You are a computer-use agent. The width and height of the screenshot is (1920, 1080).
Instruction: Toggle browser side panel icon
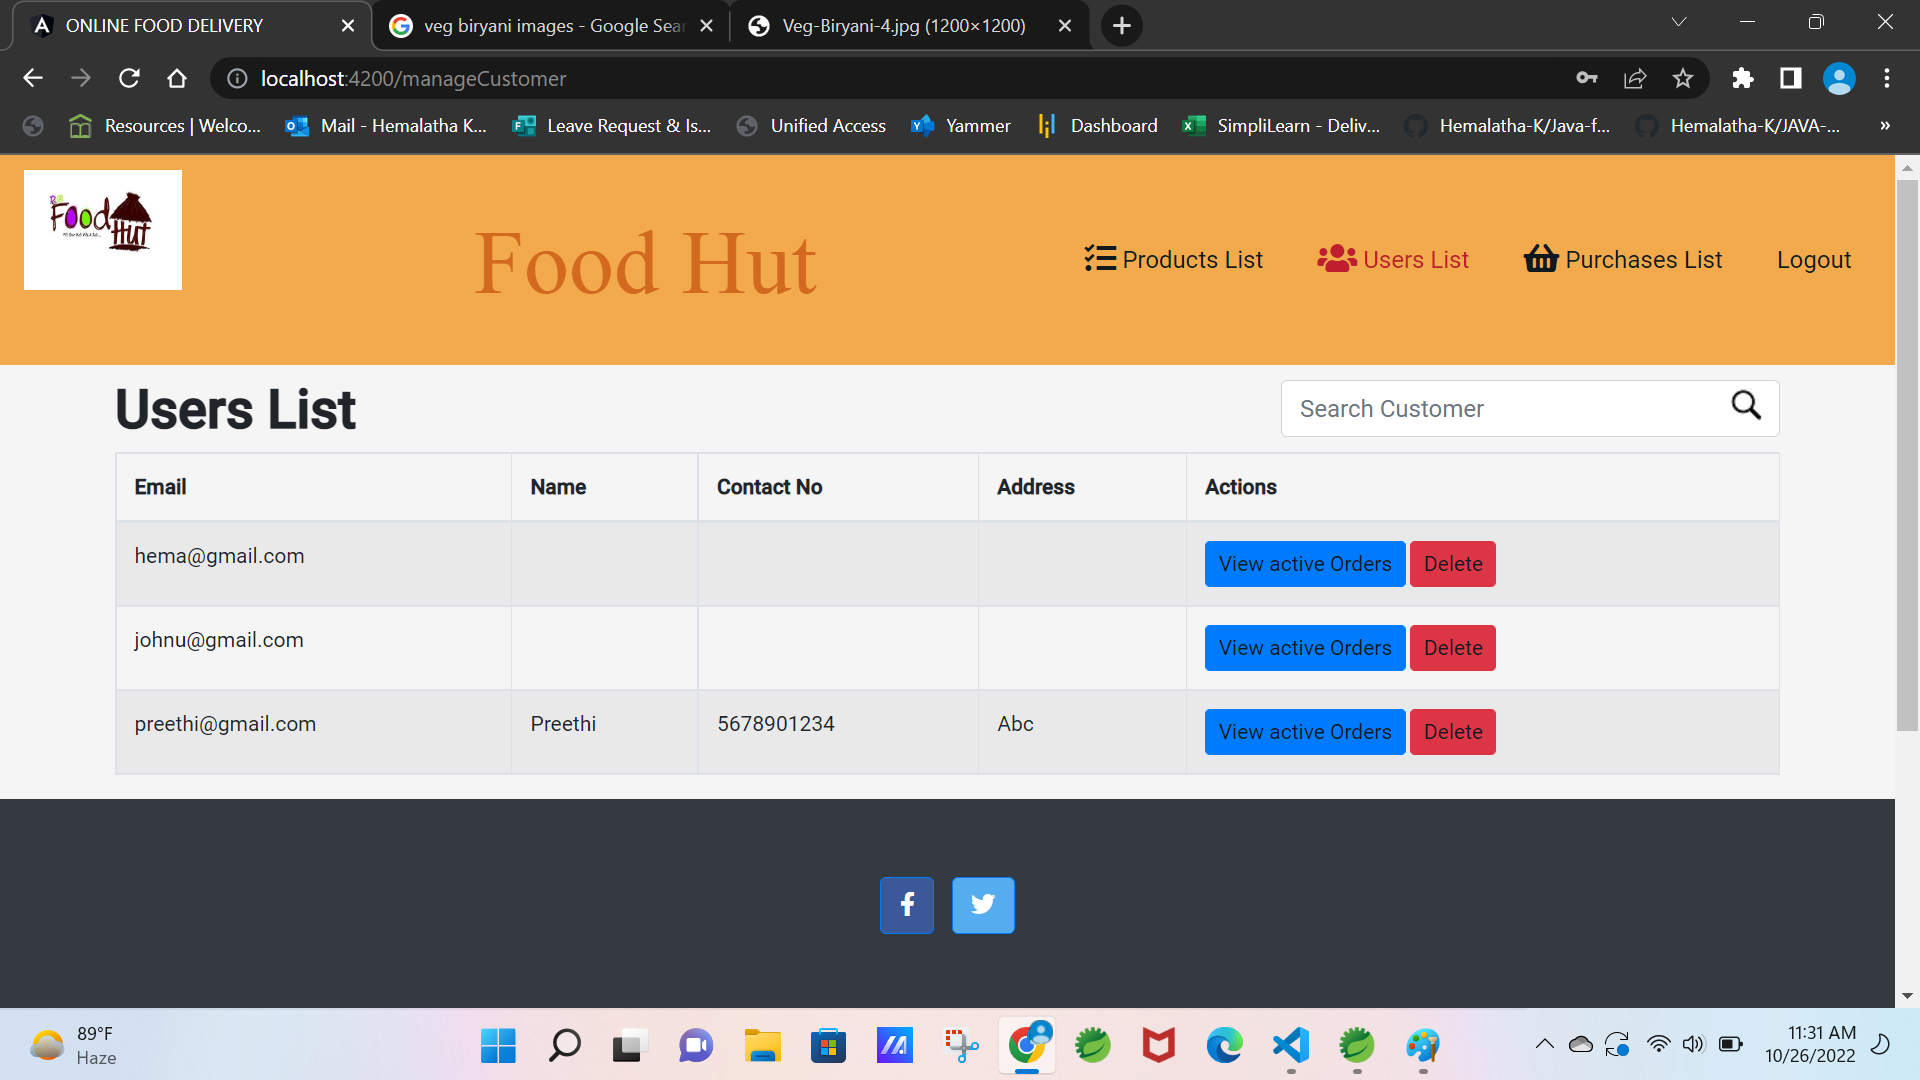point(1791,78)
